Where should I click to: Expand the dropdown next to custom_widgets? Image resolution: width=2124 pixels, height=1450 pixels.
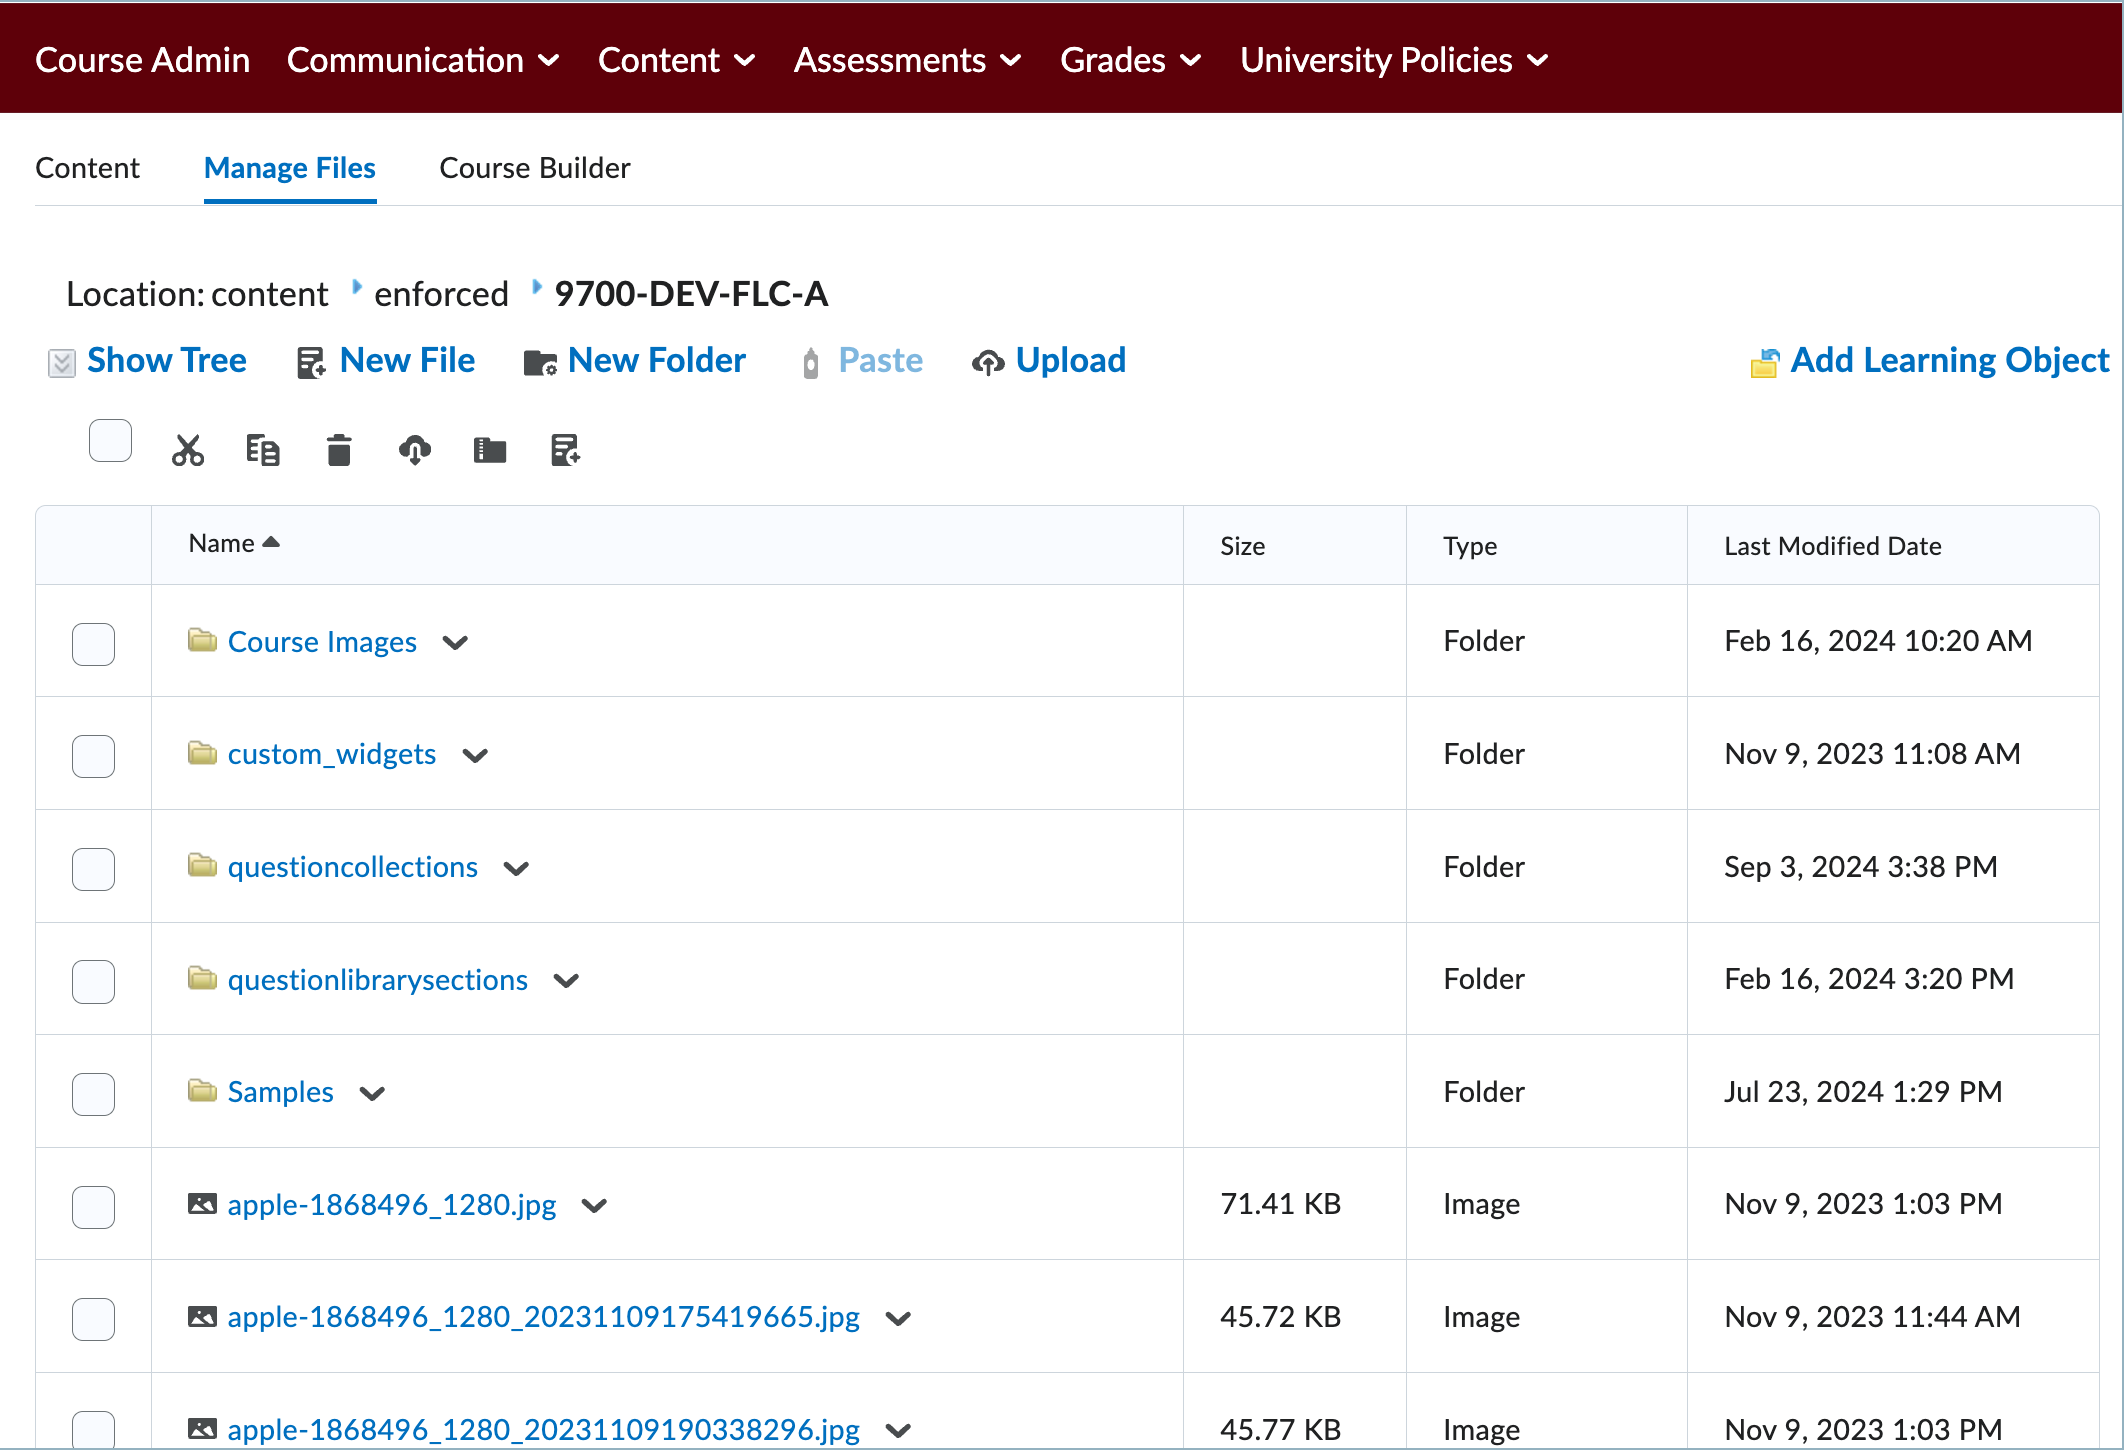pyautogui.click(x=476, y=756)
